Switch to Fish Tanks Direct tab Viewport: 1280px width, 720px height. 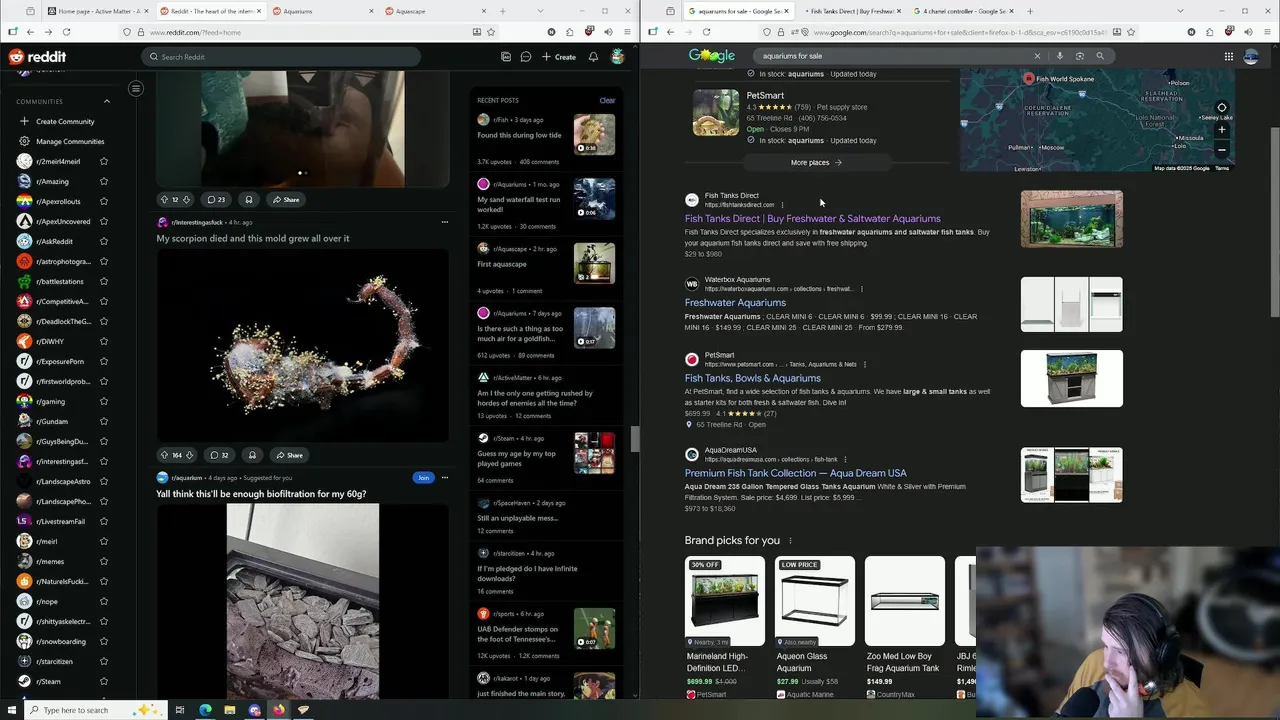pyautogui.click(x=851, y=11)
